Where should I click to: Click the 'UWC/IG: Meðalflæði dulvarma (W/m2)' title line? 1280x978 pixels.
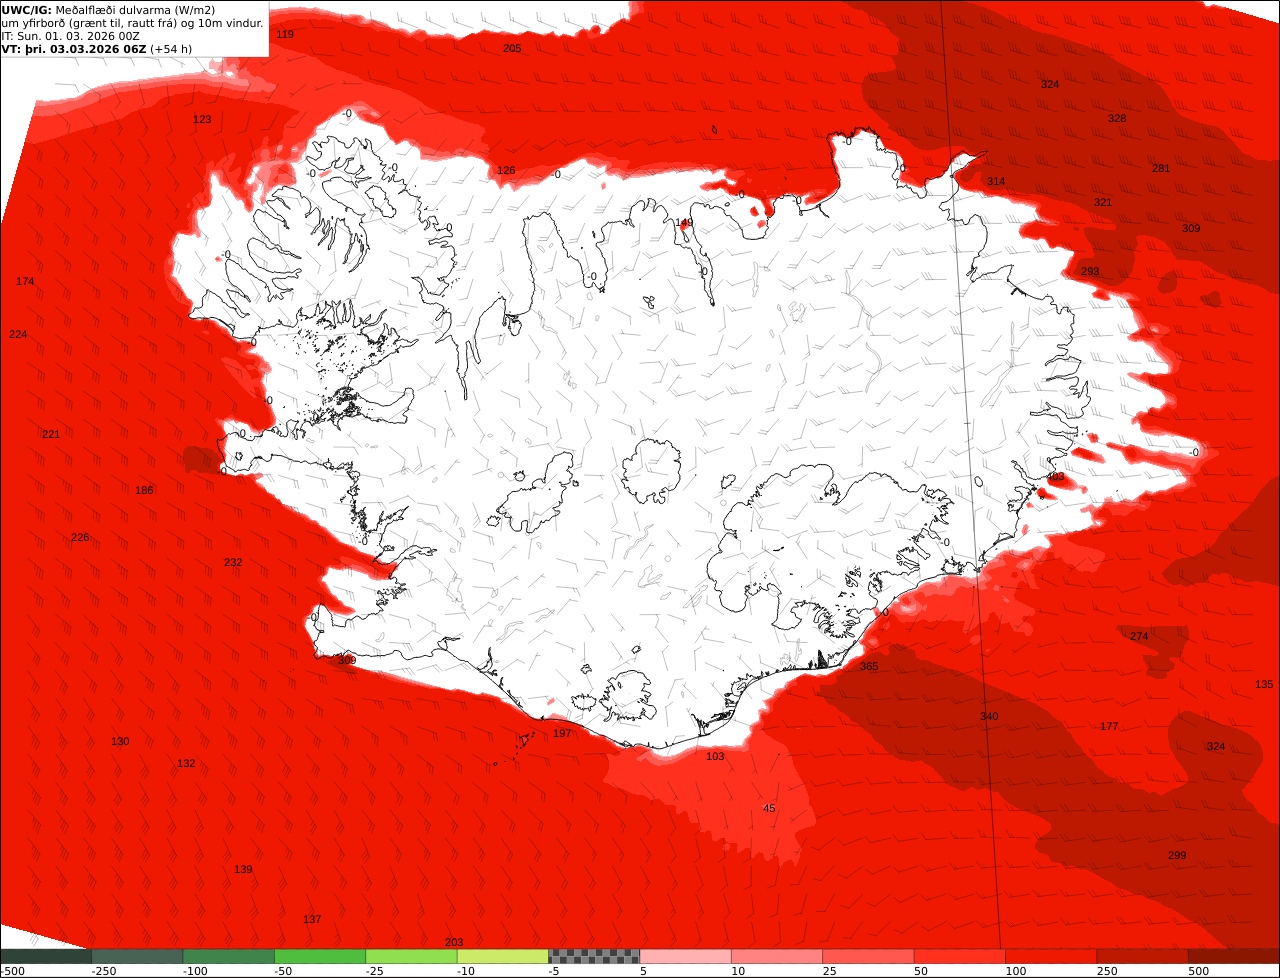click(x=108, y=10)
